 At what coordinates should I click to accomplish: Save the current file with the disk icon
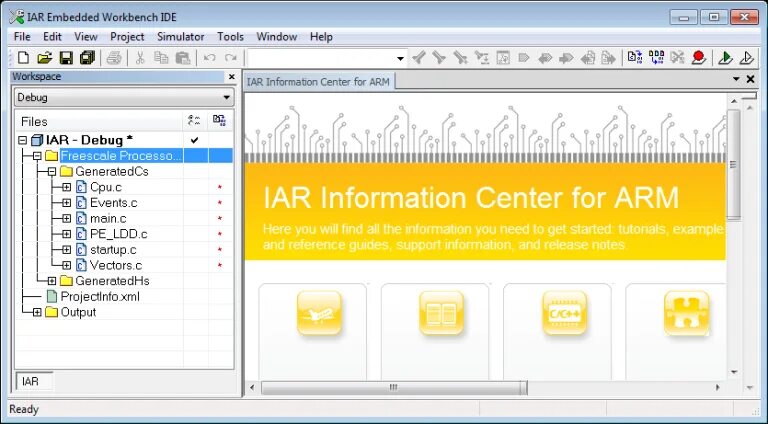(x=66, y=58)
